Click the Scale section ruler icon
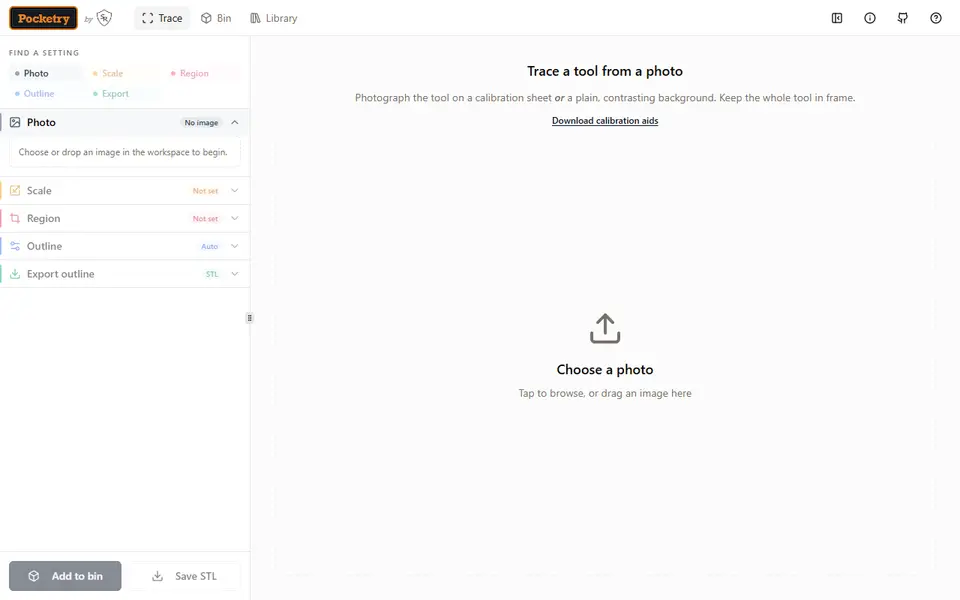Screen dimensions: 960x600 [15, 190]
